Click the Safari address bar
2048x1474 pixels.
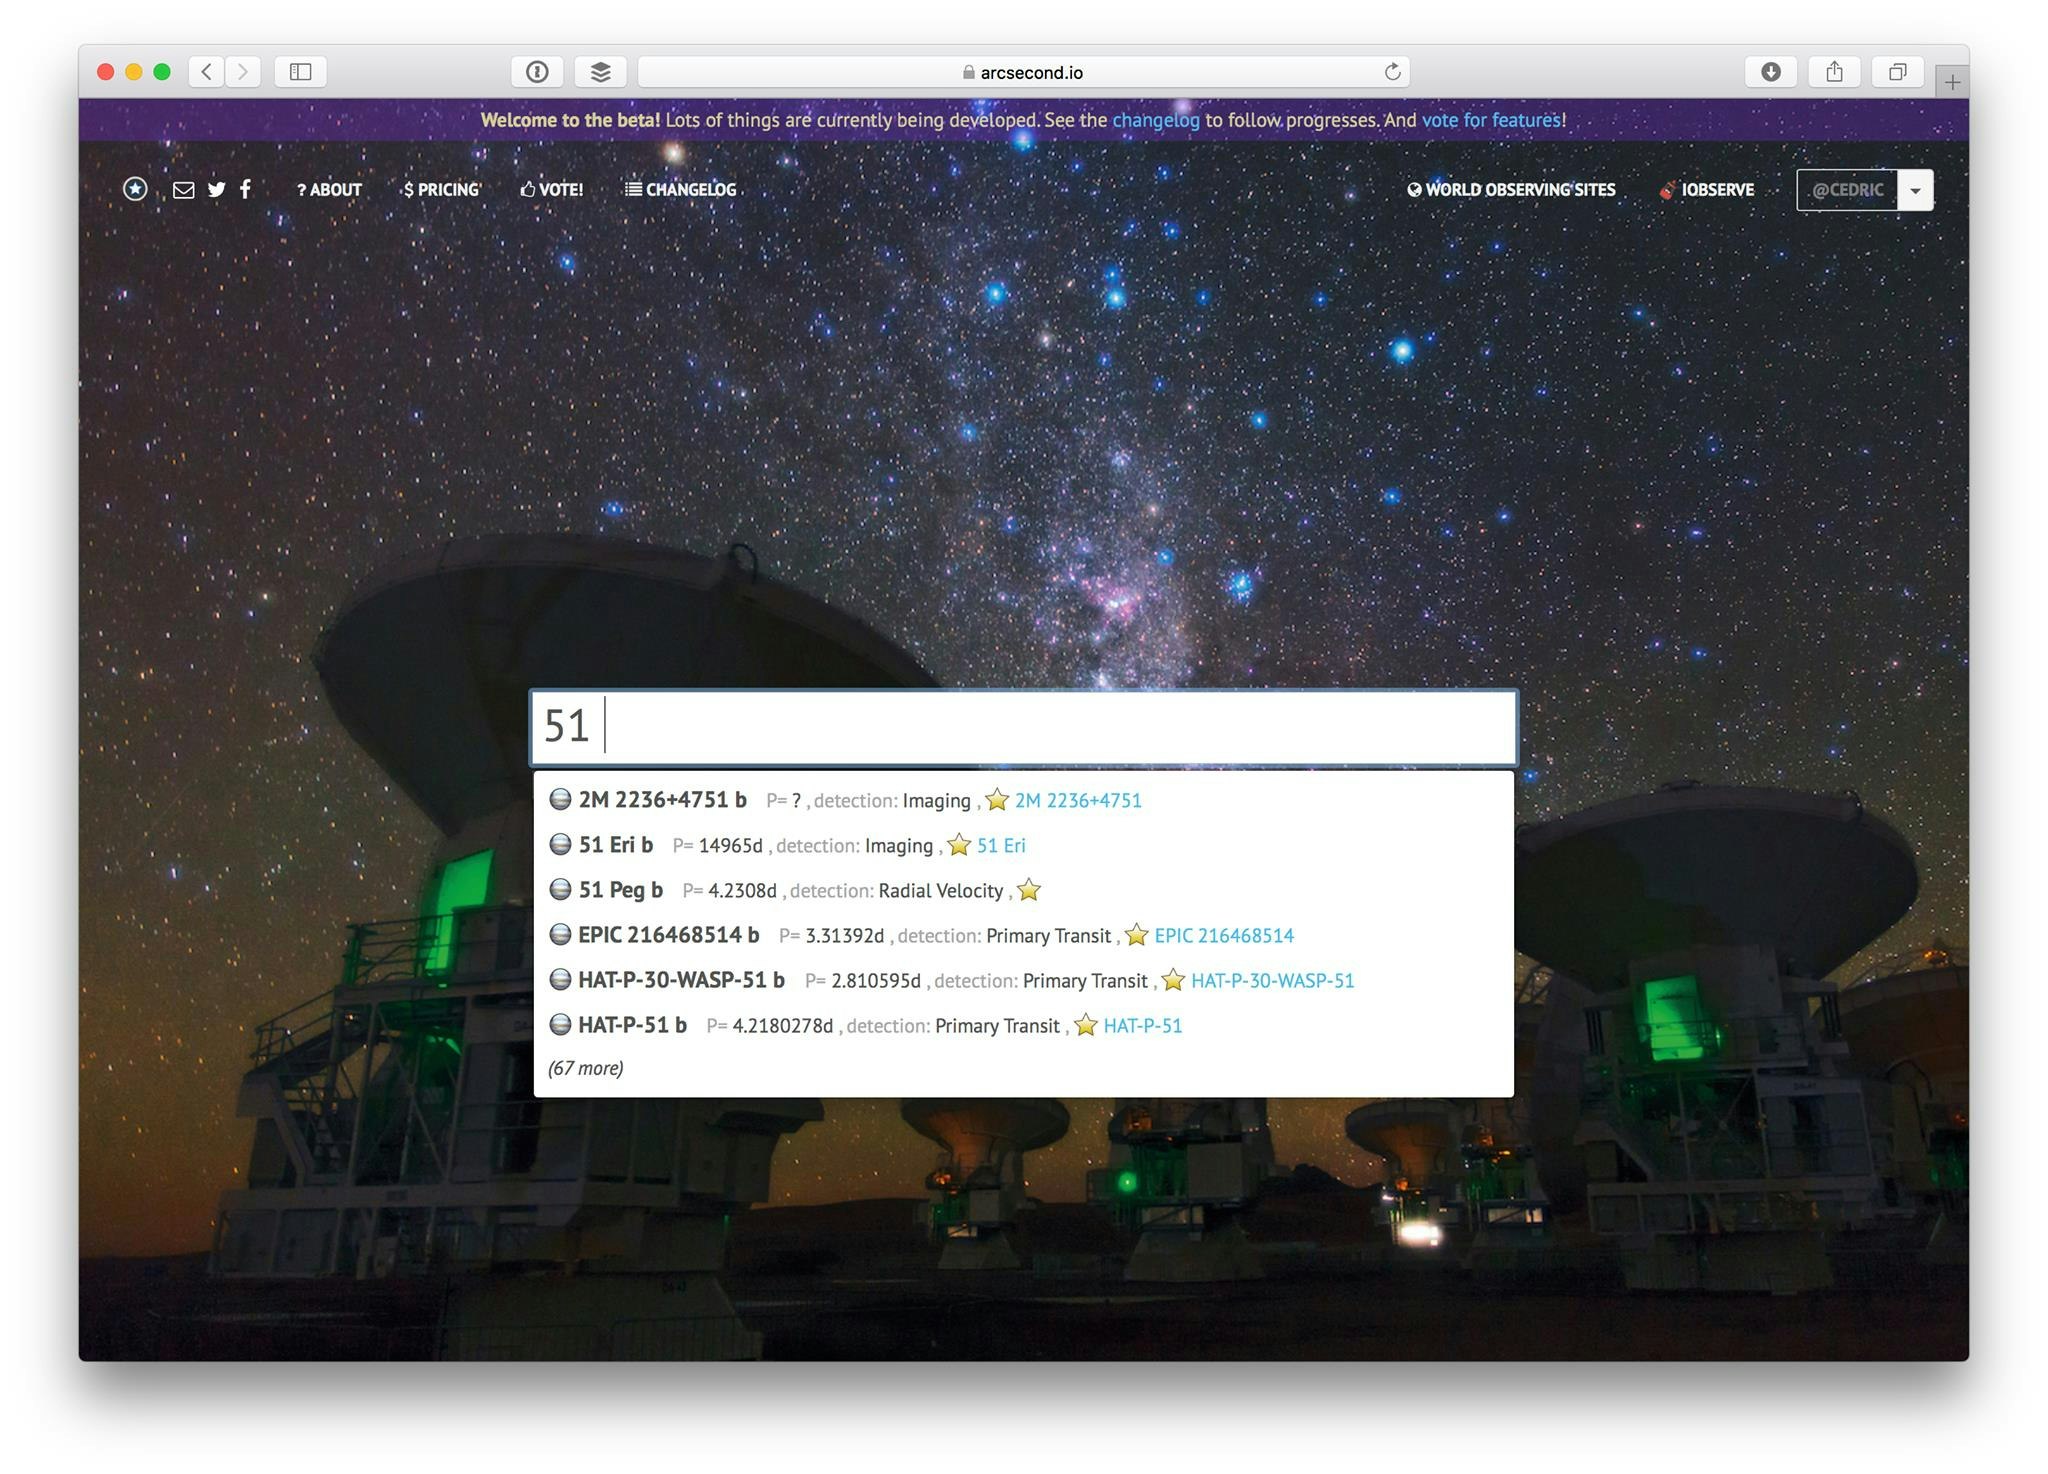1022,72
